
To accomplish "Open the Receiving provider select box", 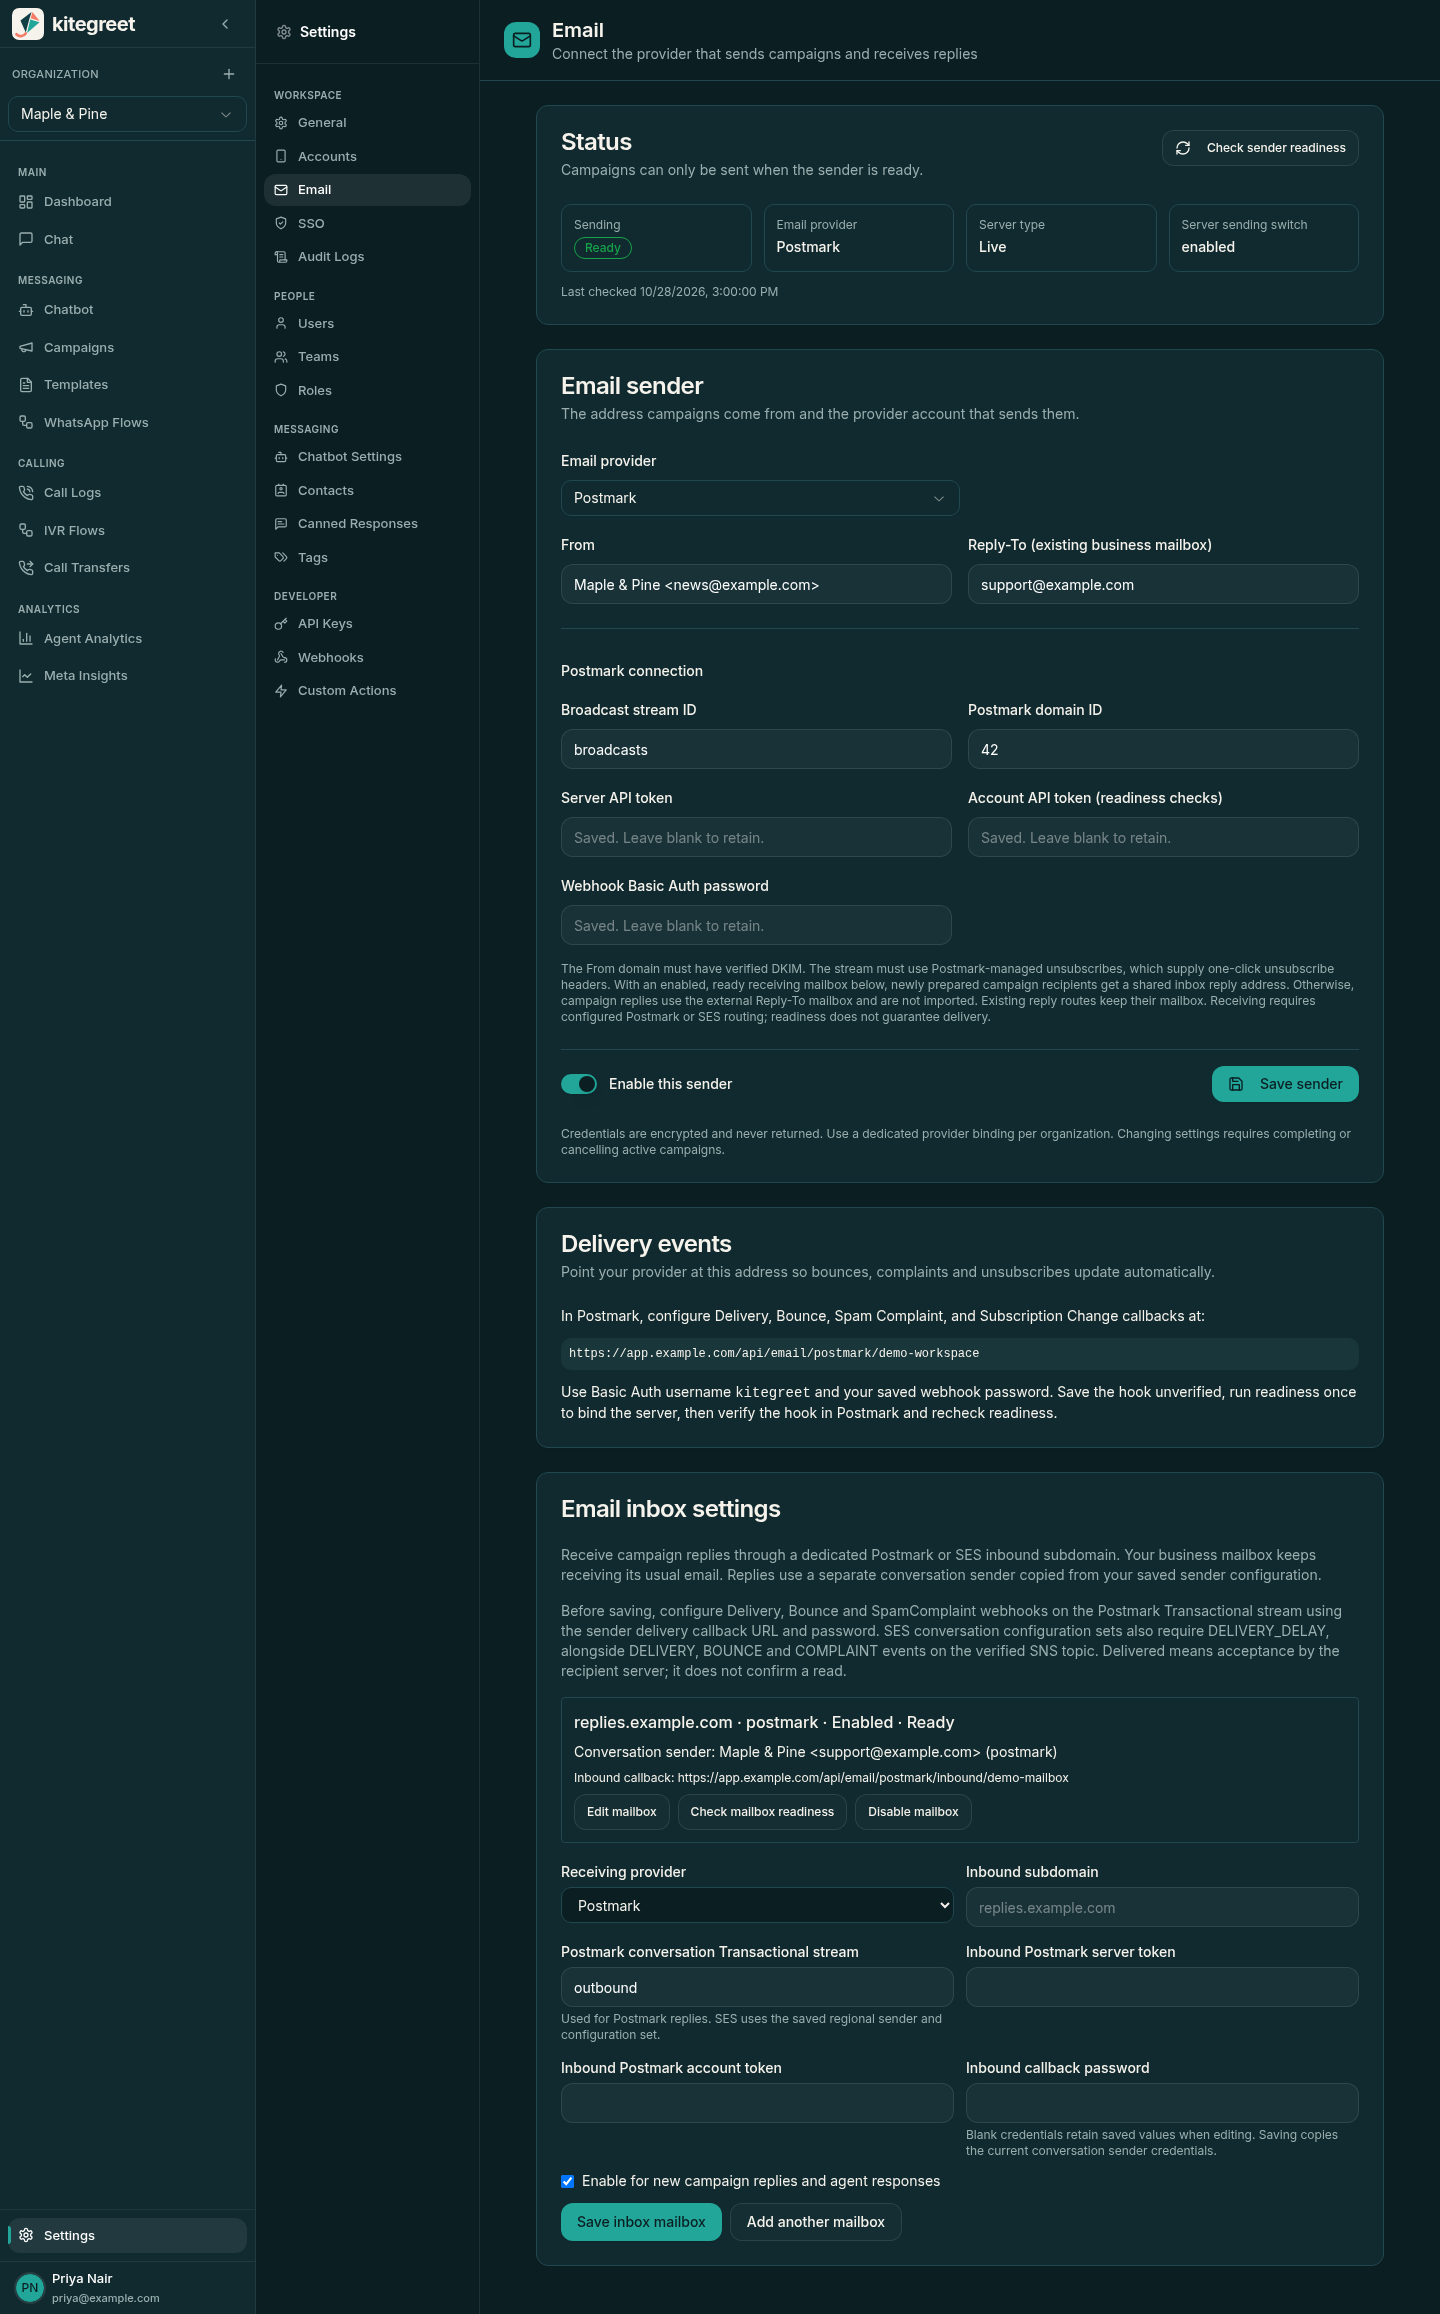I will (x=757, y=1905).
